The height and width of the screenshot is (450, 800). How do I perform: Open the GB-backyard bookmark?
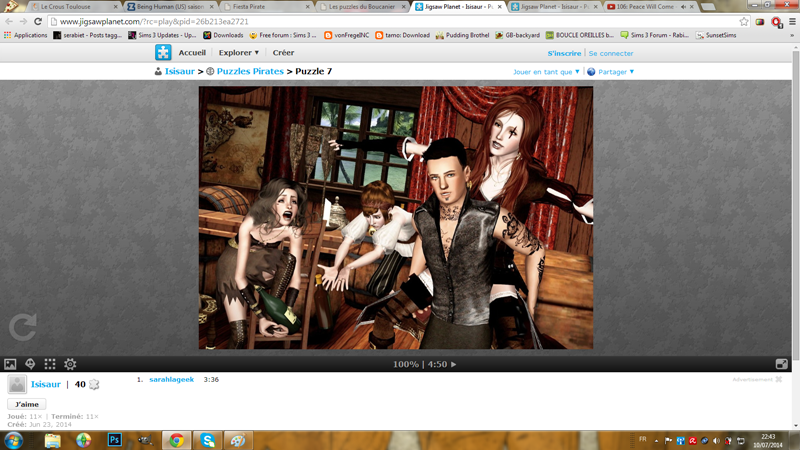point(517,35)
